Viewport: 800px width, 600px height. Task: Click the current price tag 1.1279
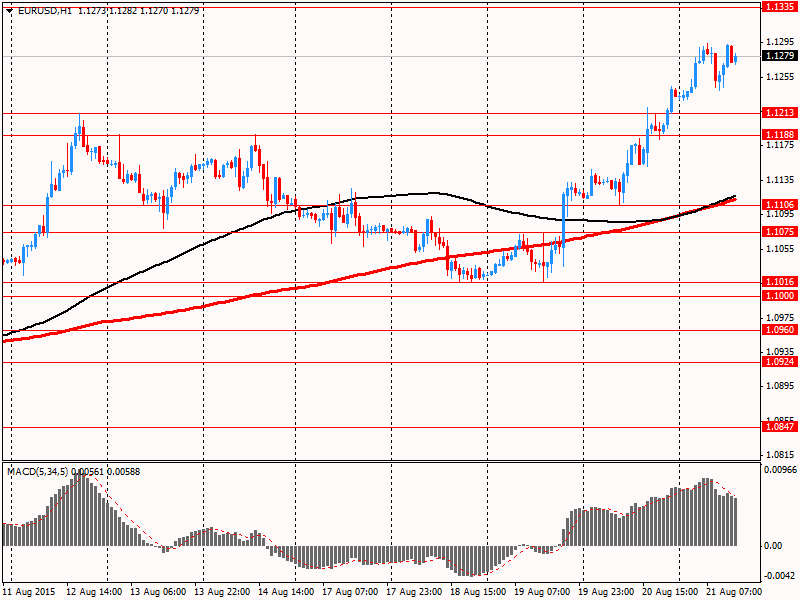tap(780, 56)
